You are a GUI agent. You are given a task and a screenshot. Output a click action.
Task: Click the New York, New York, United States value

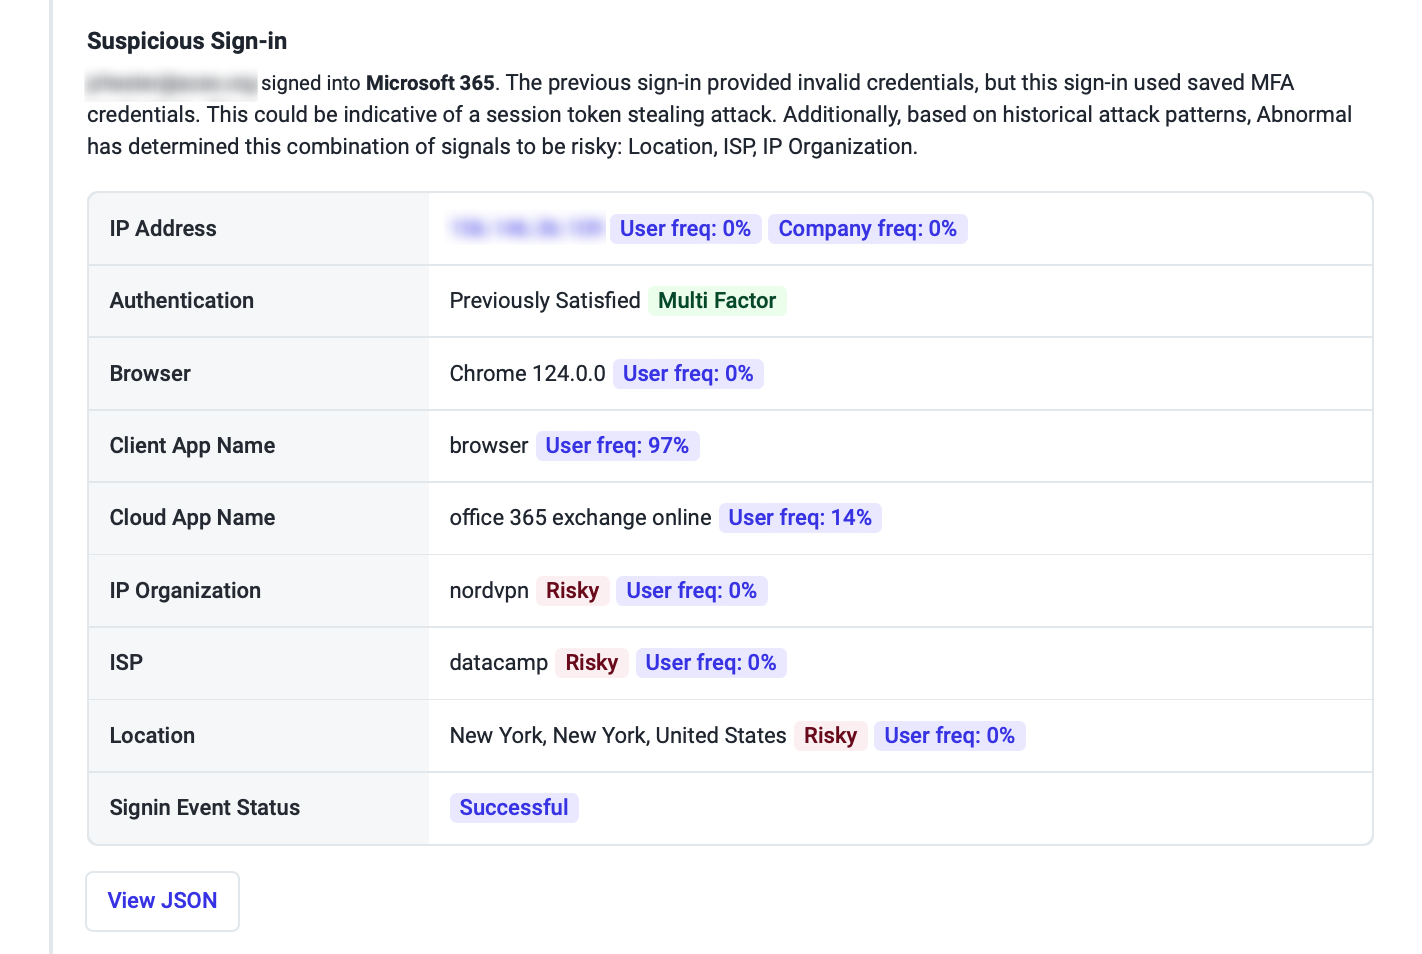point(618,736)
